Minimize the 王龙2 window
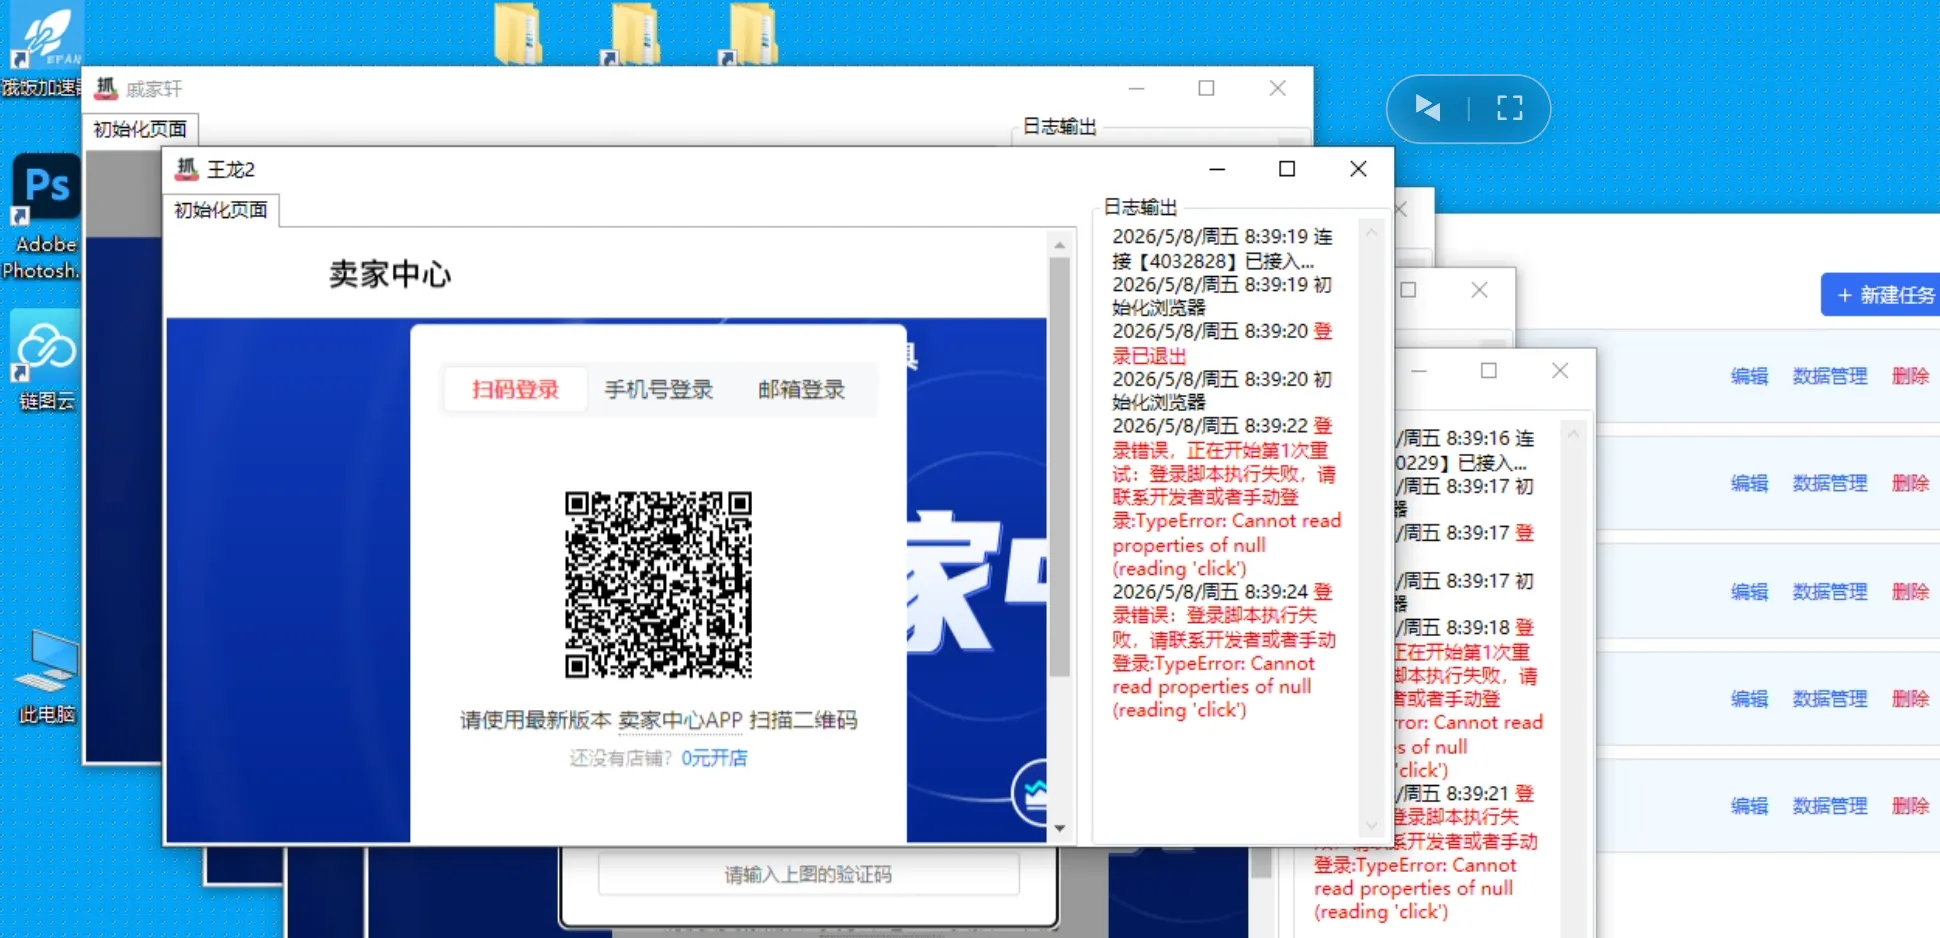1940x938 pixels. (x=1217, y=169)
